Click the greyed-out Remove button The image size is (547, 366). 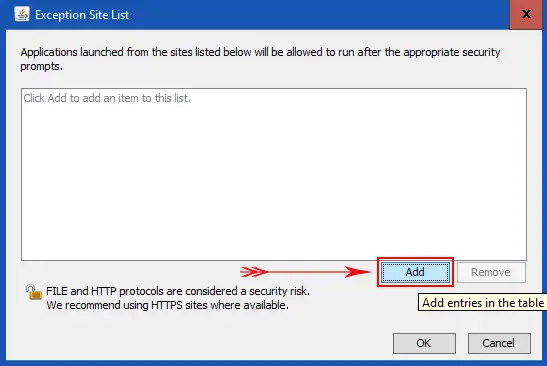[491, 272]
